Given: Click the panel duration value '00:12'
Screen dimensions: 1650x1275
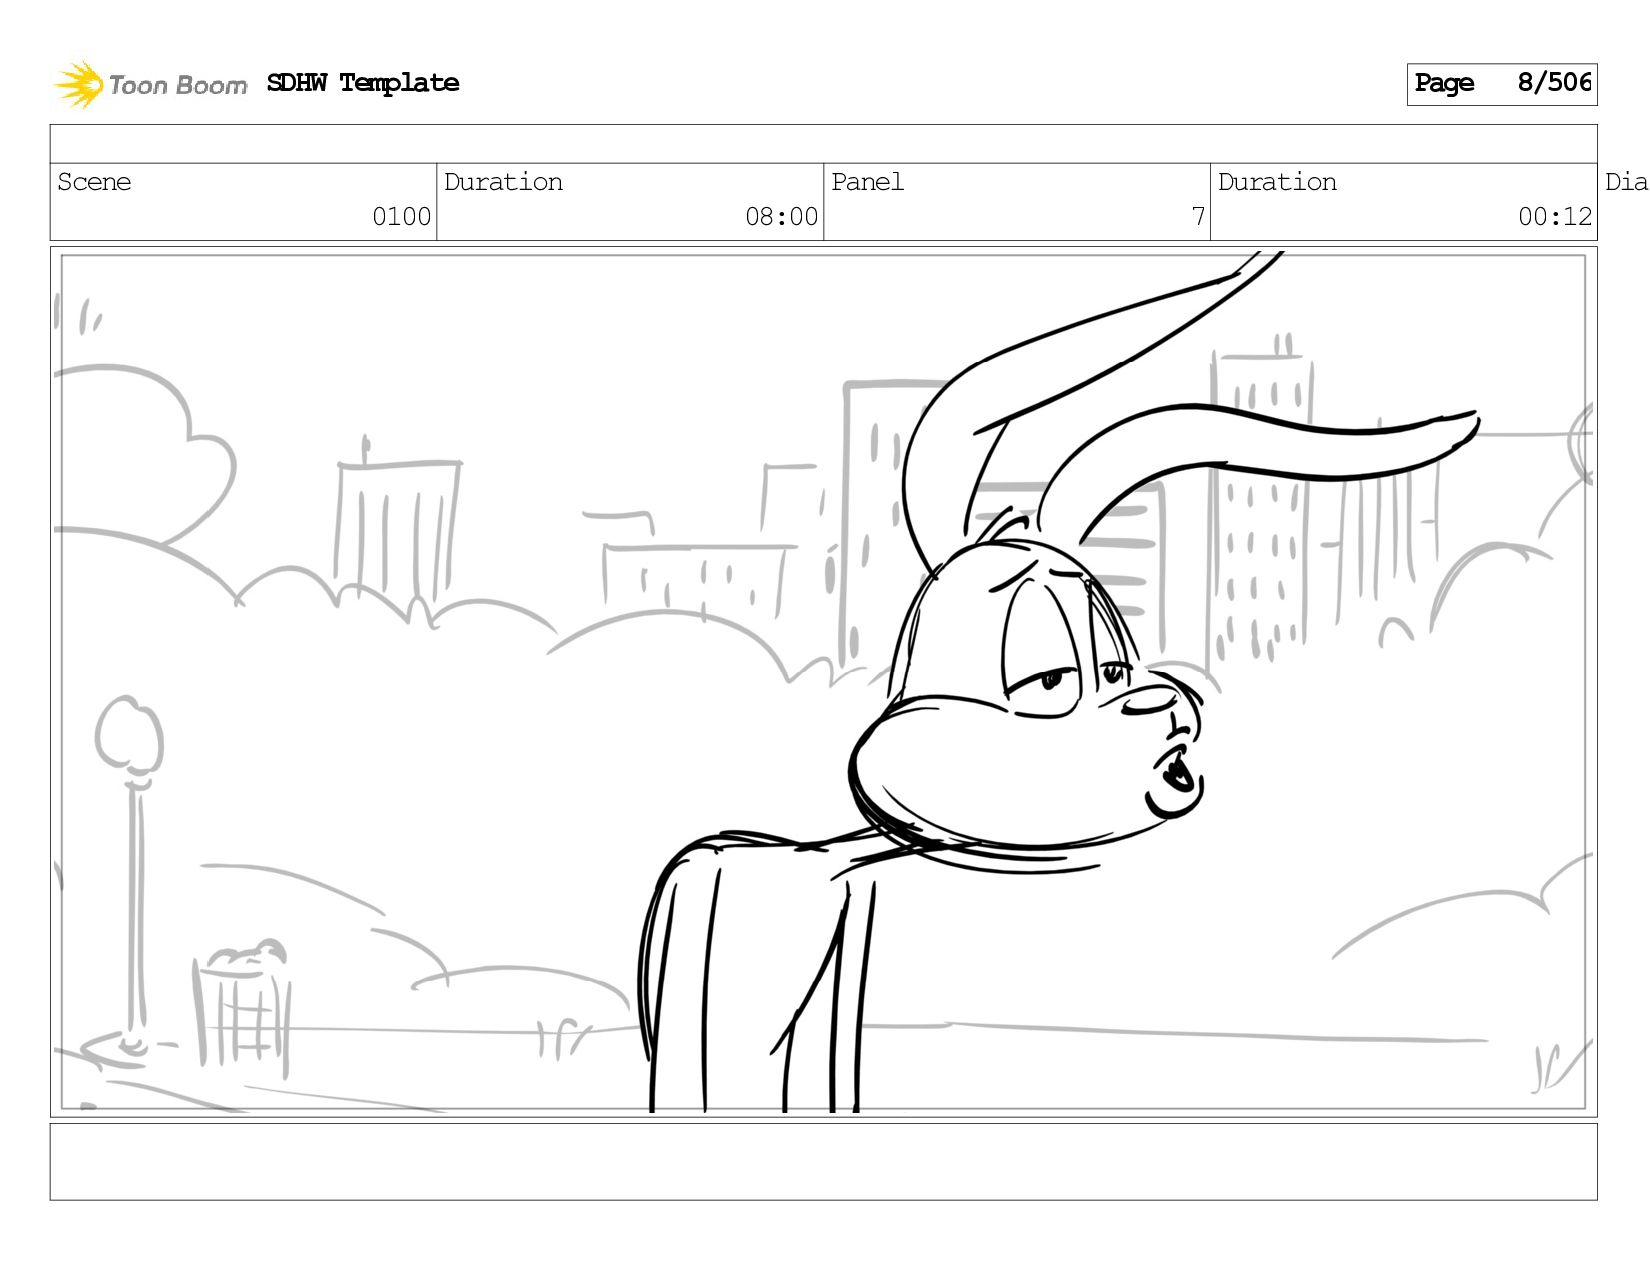Looking at the screenshot, I should (x=1554, y=217).
